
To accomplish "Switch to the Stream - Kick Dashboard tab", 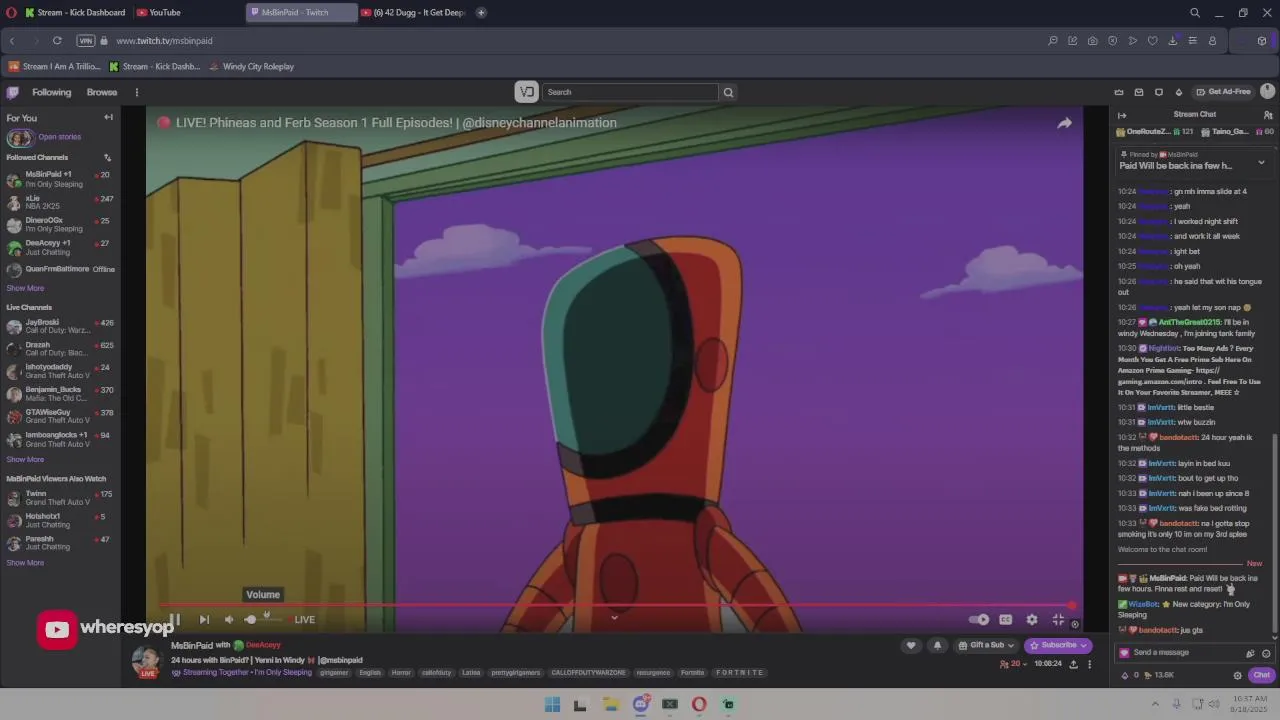I will (x=75, y=13).
